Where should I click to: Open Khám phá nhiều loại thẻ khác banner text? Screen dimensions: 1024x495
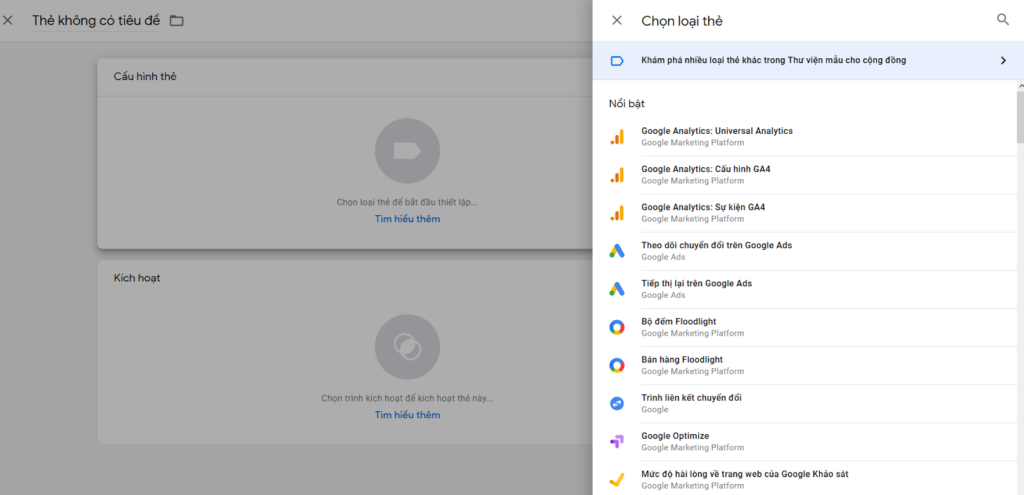773,60
